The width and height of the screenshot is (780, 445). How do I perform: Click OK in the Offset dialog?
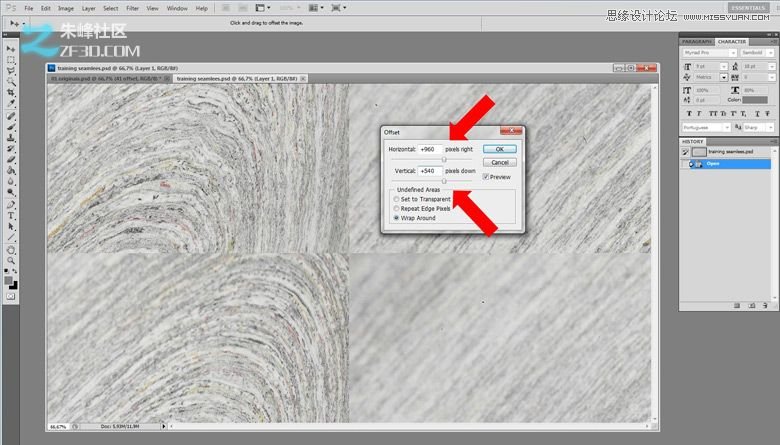tap(499, 149)
